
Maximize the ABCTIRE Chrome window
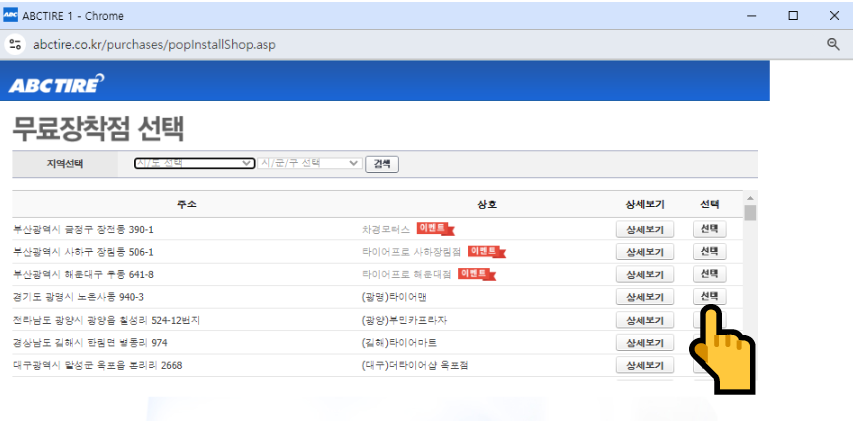tap(793, 16)
